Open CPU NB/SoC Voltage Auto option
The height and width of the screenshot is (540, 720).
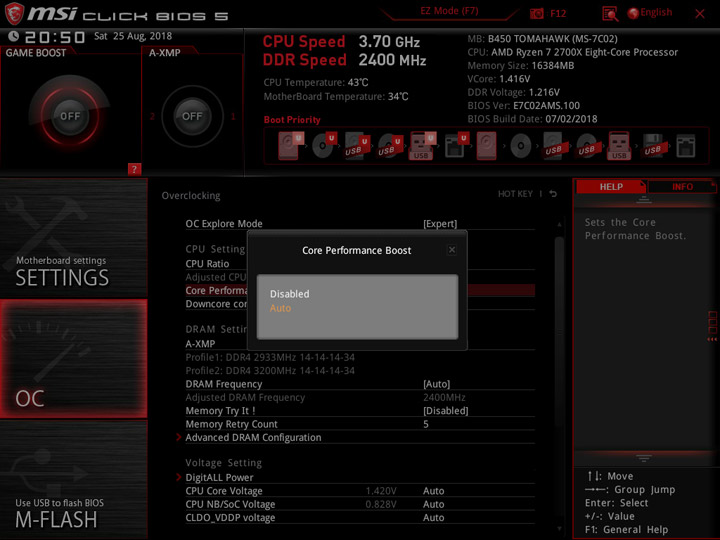(433, 504)
